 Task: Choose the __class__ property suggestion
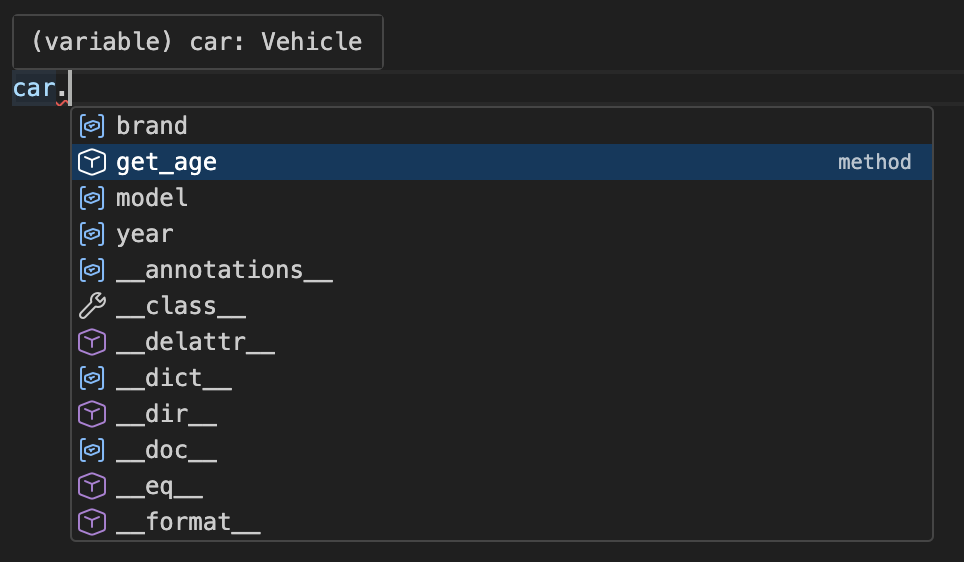click(x=181, y=306)
